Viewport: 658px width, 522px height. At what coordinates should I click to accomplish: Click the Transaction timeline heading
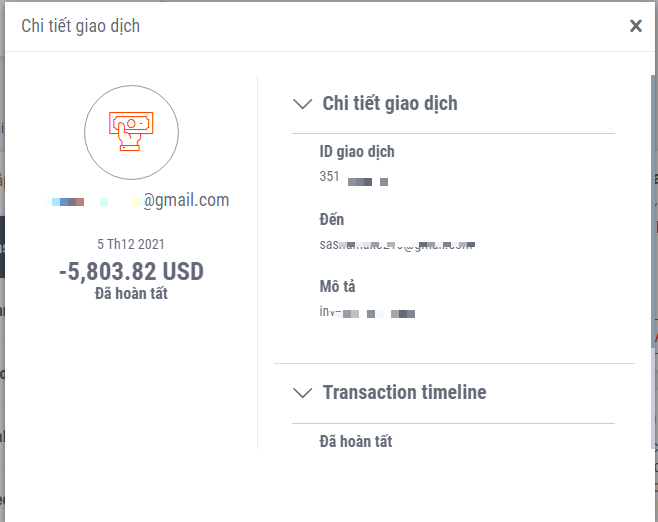tap(404, 392)
